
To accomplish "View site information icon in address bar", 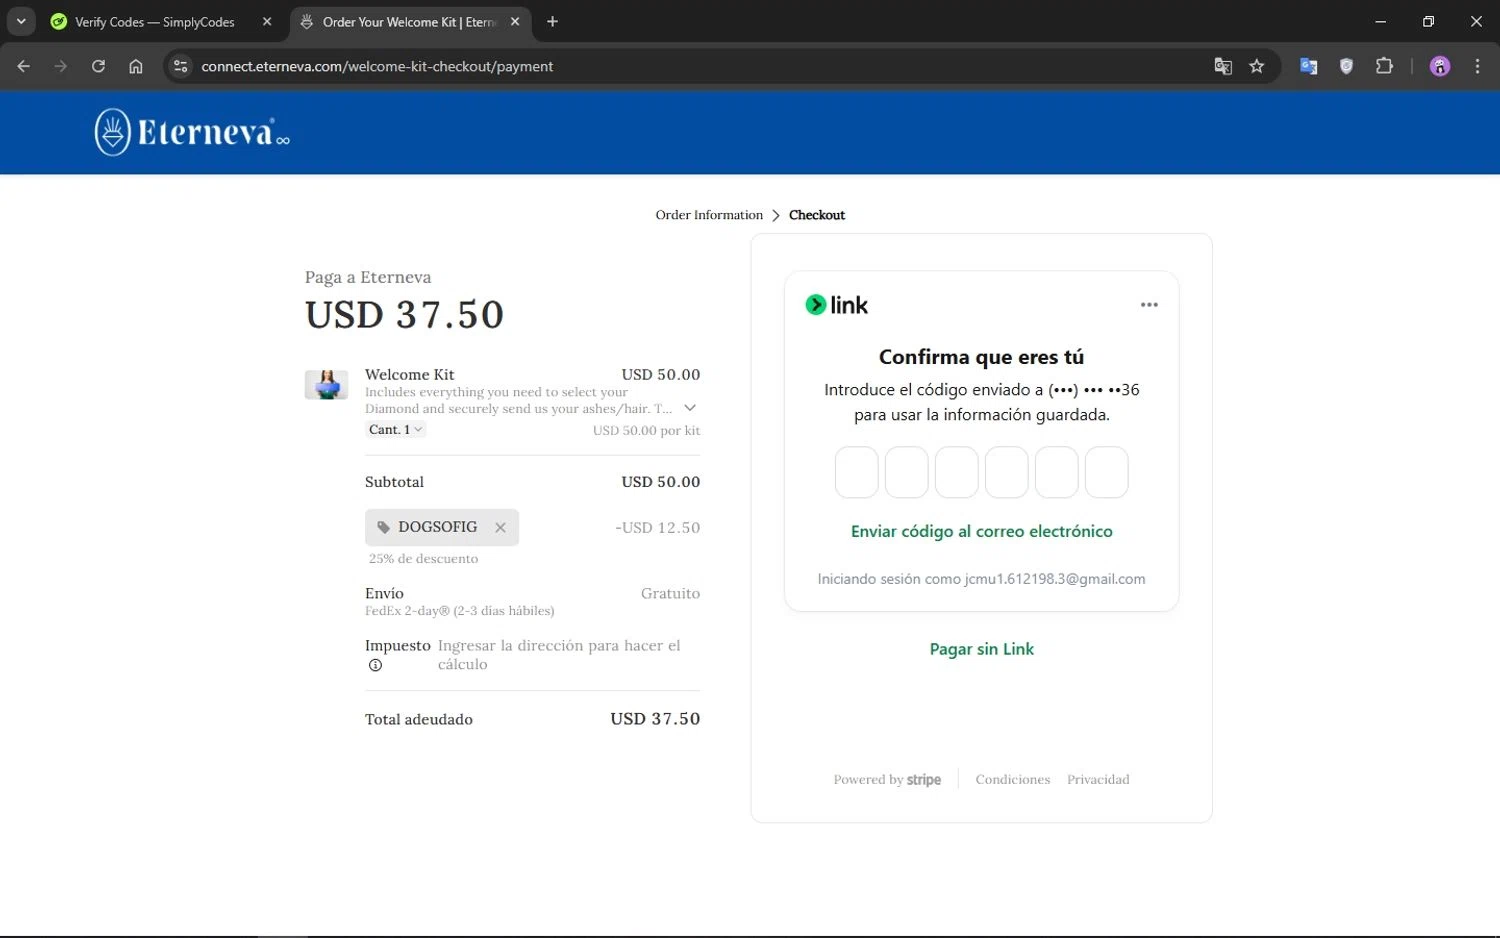I will tap(180, 66).
